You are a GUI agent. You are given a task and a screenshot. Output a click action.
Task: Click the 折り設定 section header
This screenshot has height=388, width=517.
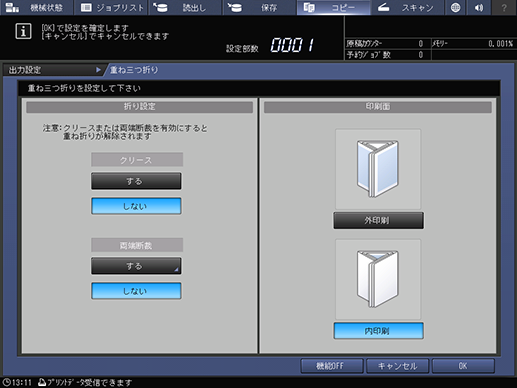coord(139,107)
